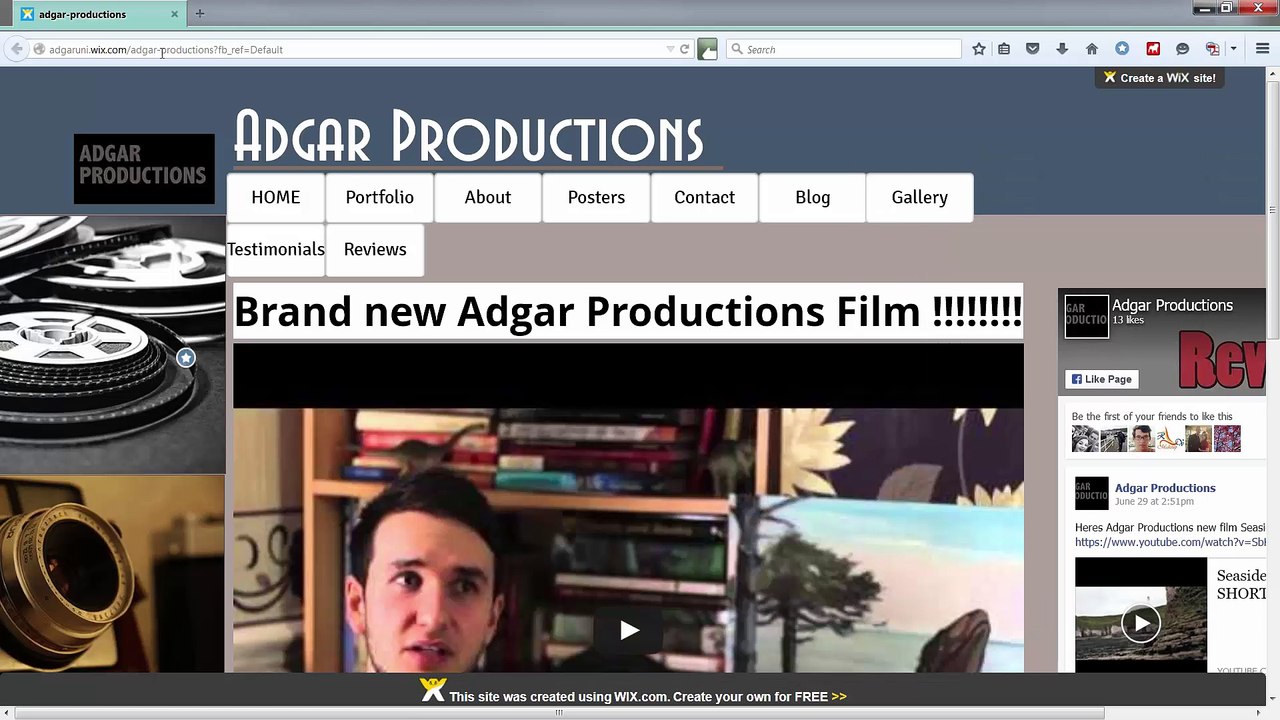Screen dimensions: 1280x720
Task: Open a new browser tab
Action: 199,14
